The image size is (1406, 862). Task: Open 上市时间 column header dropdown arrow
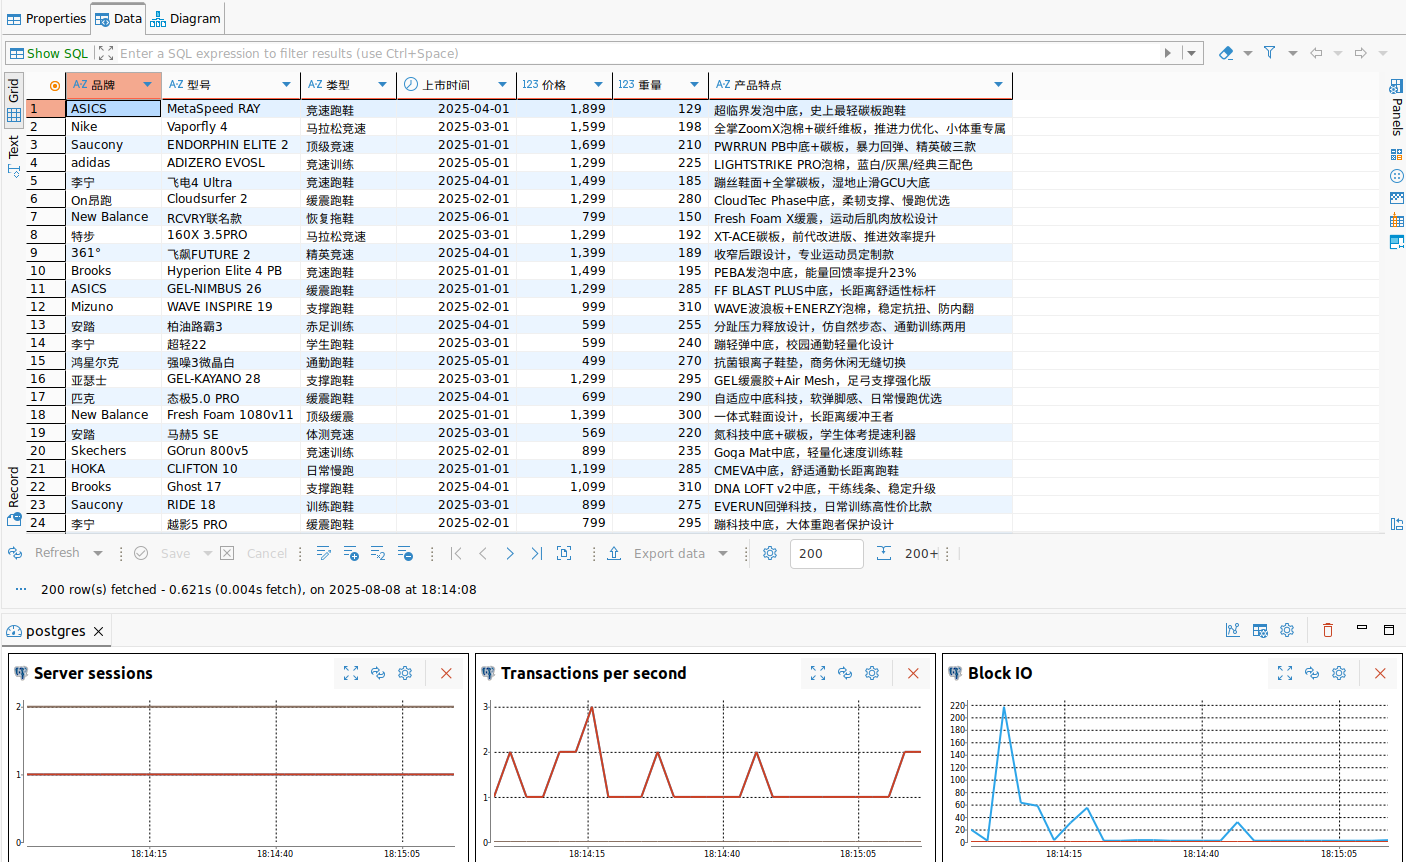tap(503, 85)
